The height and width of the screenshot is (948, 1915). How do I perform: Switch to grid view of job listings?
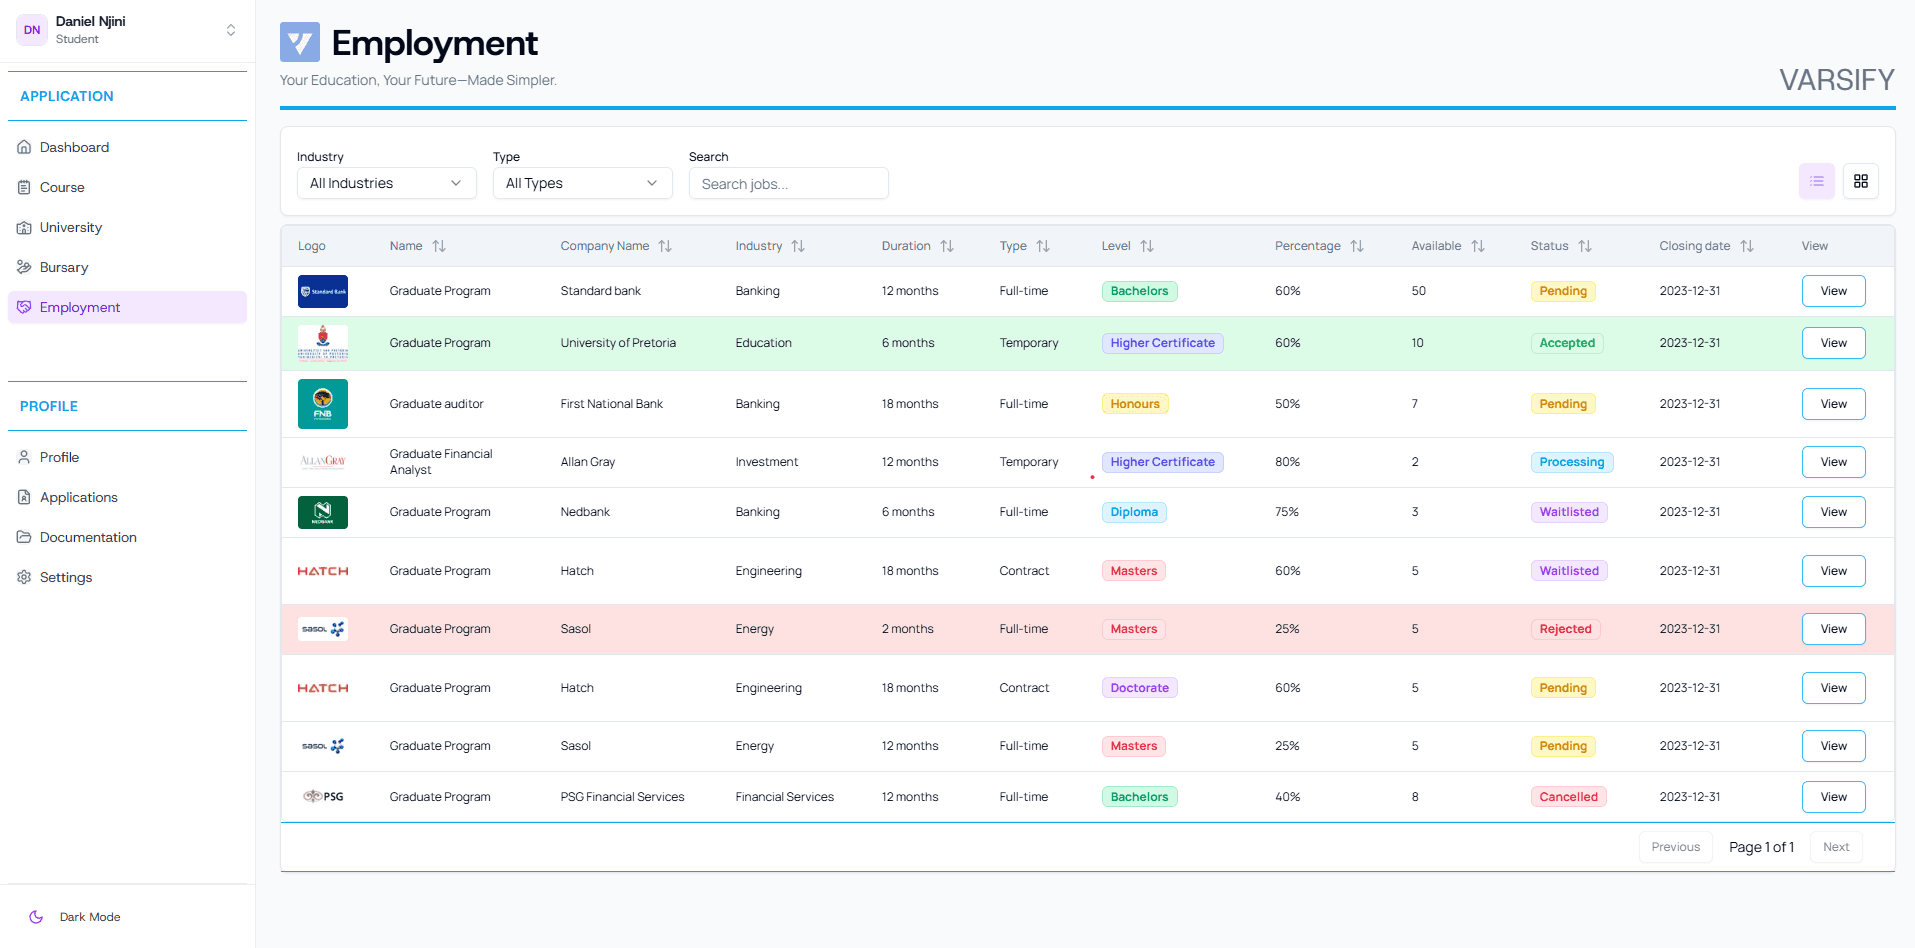pos(1861,181)
